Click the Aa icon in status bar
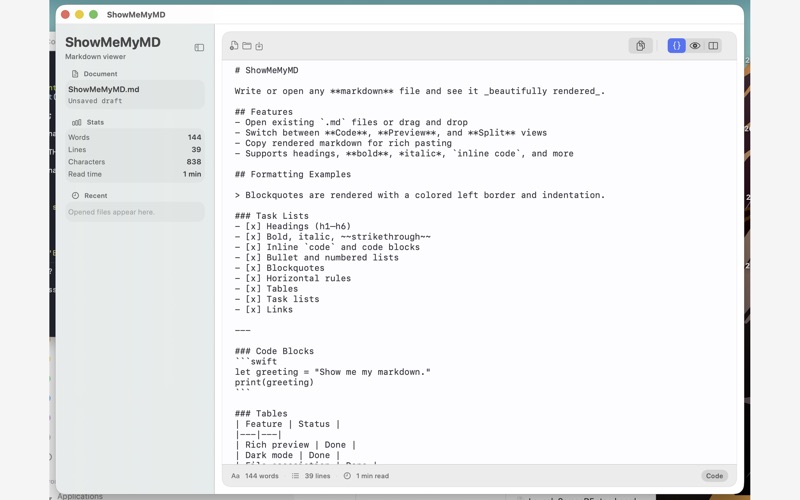Screen dimensions: 800x500 235,476
